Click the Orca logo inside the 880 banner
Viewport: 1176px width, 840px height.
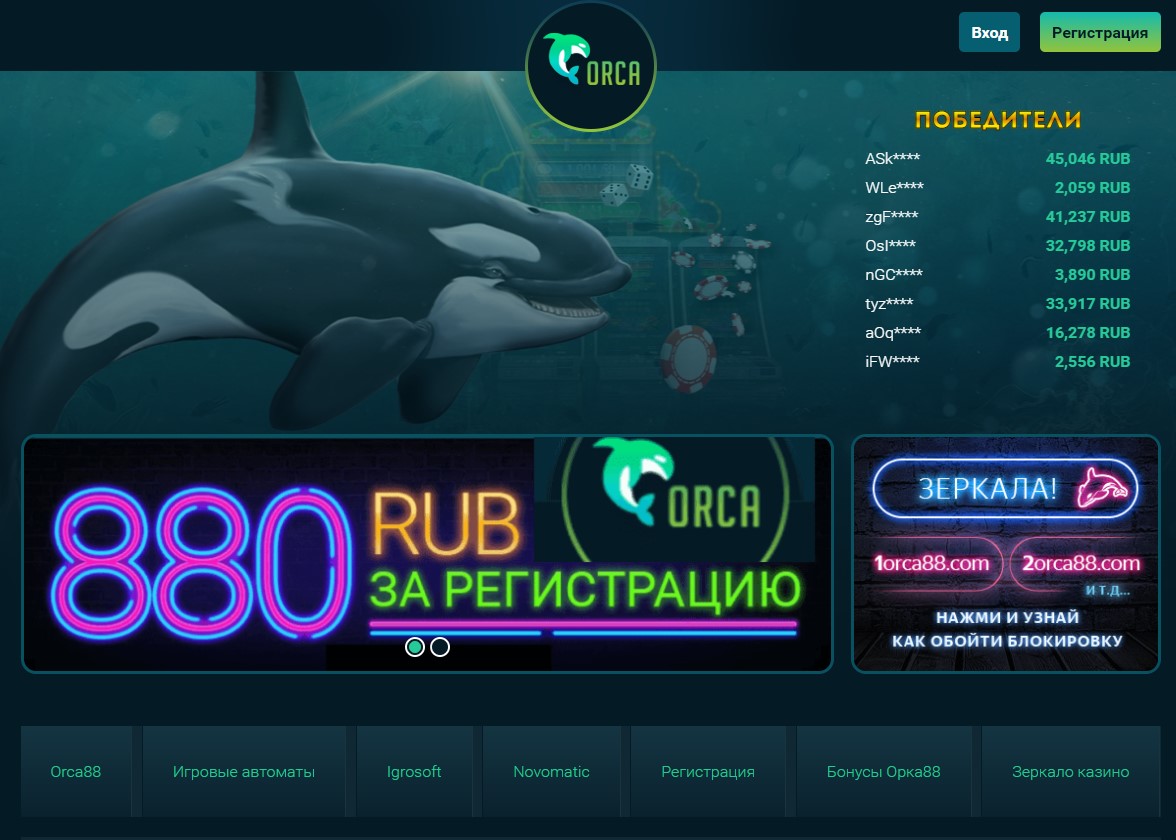coord(674,499)
